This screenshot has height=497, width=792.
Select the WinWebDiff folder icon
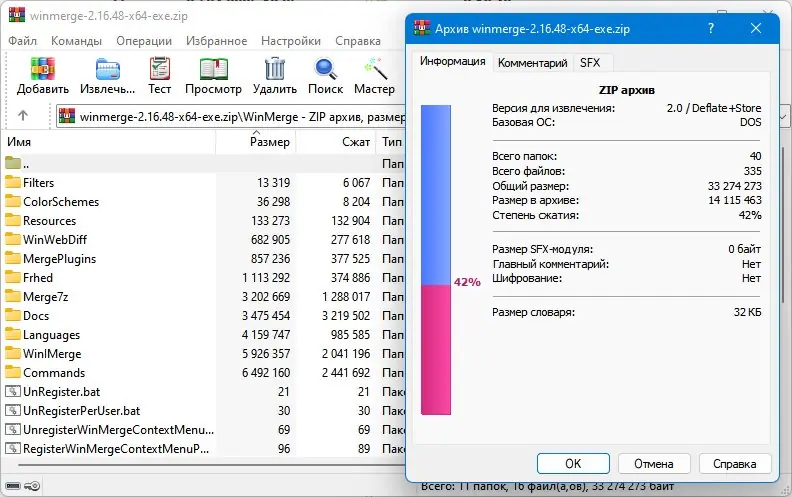[13, 239]
